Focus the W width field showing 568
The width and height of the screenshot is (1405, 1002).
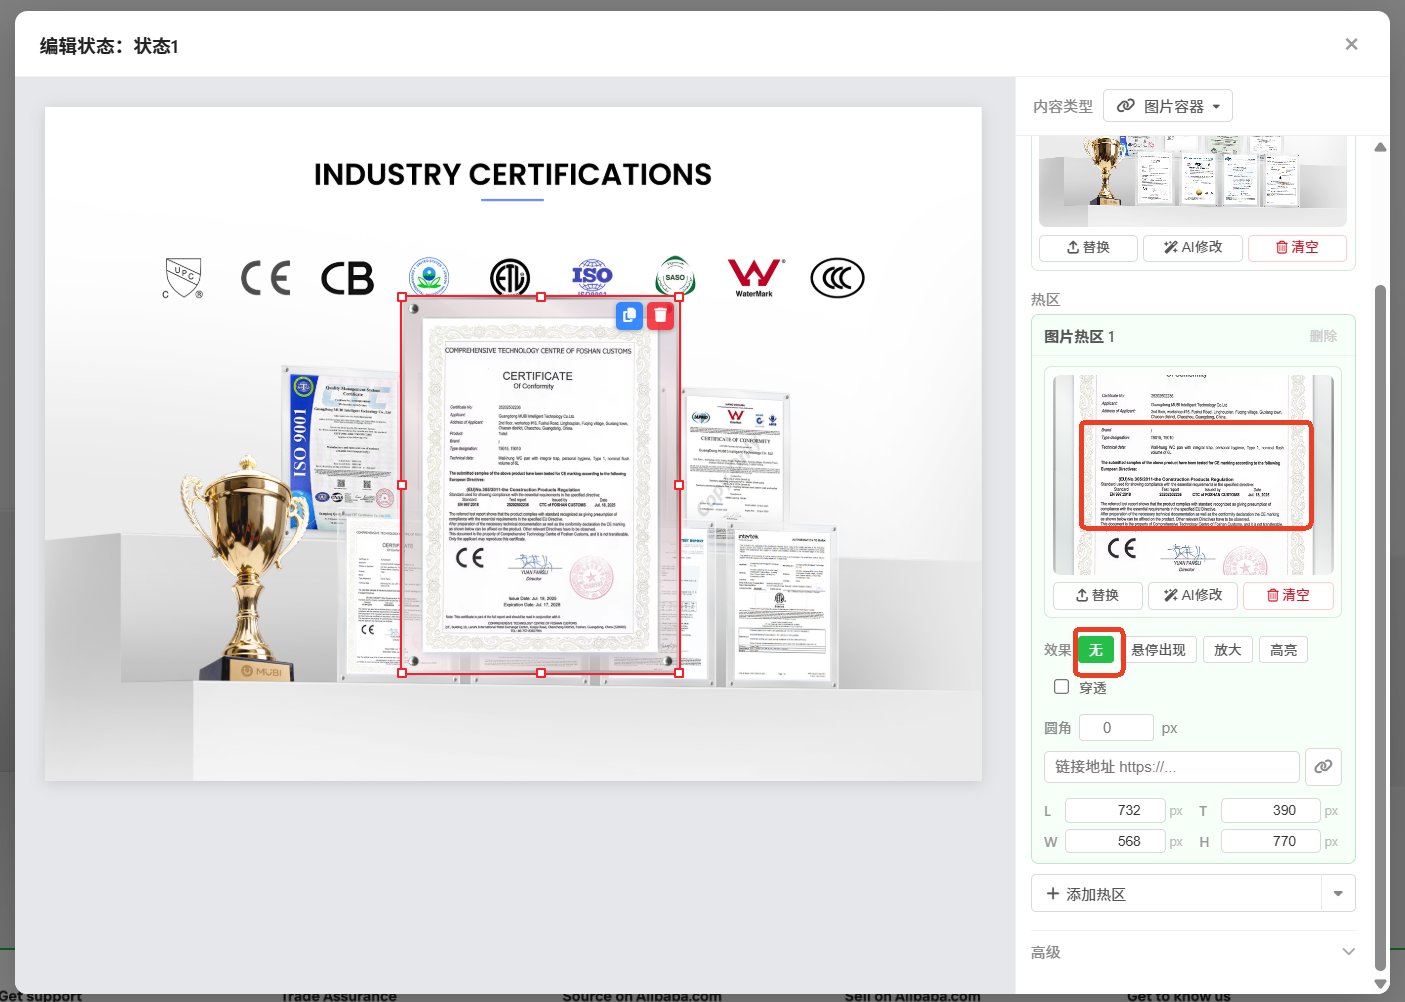click(x=1115, y=841)
